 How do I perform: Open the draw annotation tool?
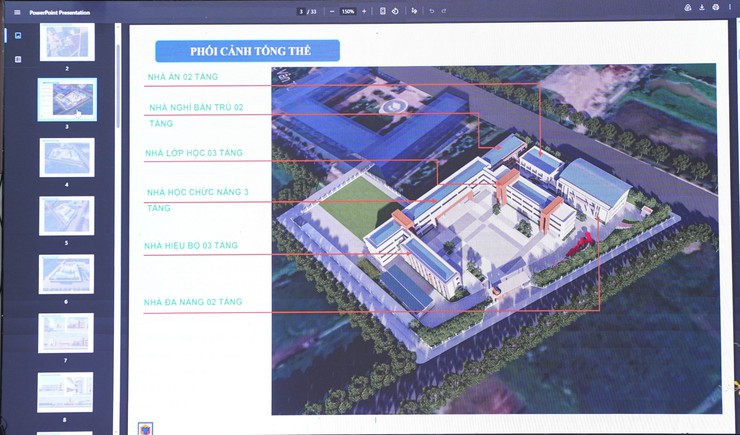[414, 11]
